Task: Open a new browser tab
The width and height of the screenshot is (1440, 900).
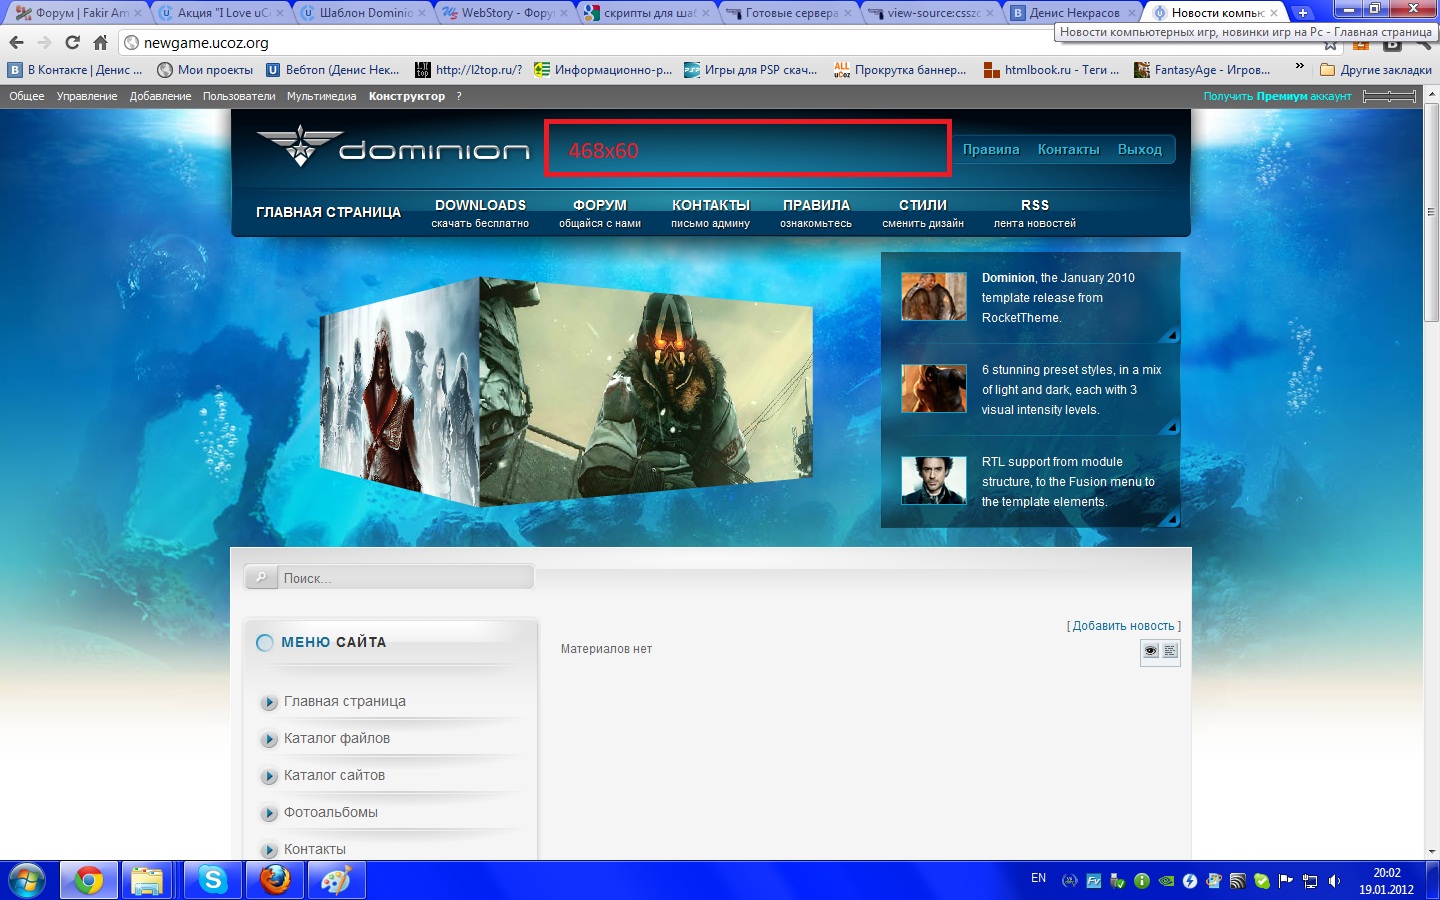Action: tap(1302, 13)
